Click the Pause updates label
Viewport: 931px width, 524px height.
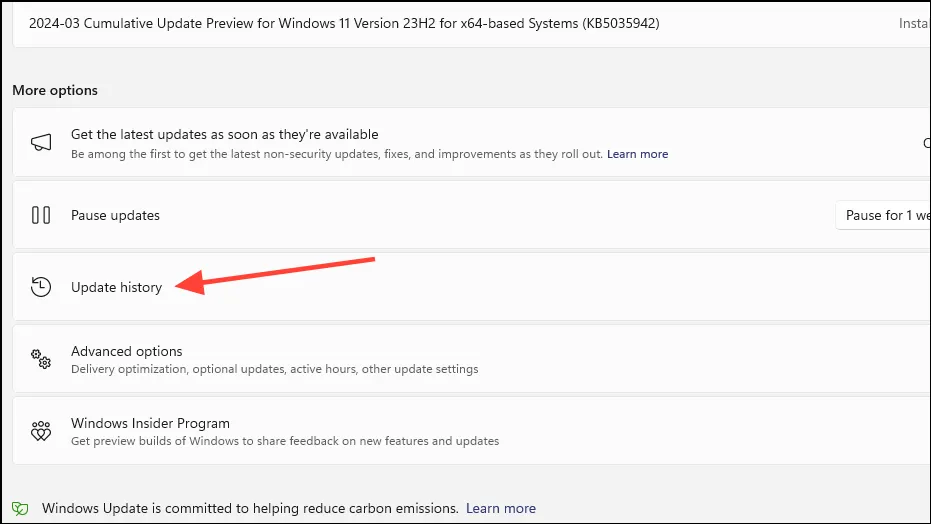point(115,215)
